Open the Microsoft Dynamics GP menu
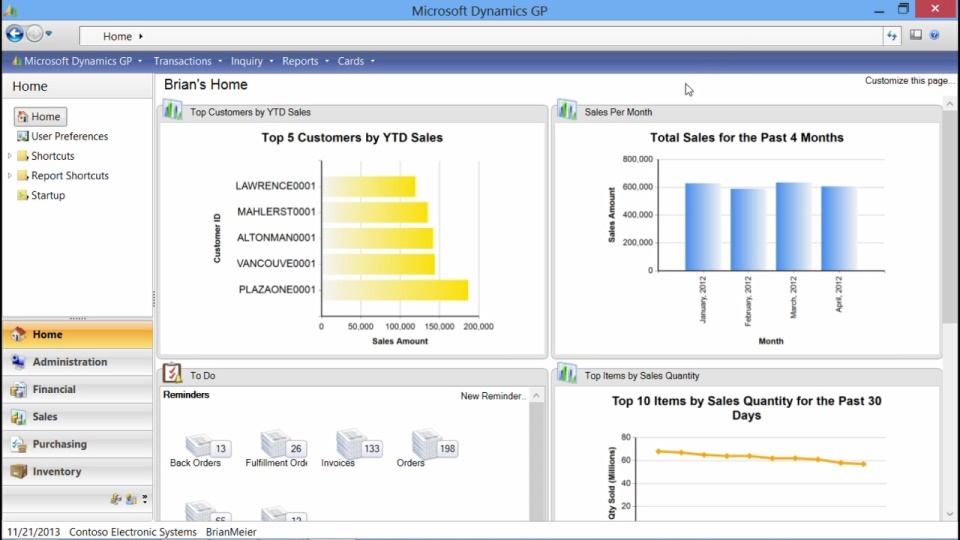Image resolution: width=960 pixels, height=540 pixels. pos(77,61)
